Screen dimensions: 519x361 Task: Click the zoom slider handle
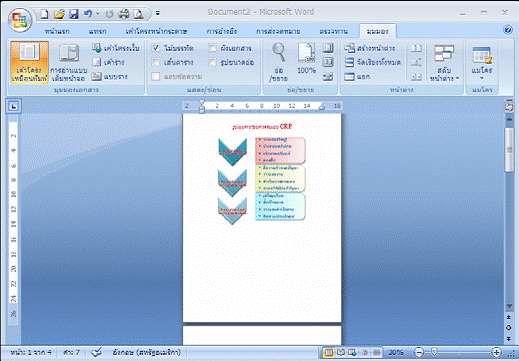click(434, 352)
